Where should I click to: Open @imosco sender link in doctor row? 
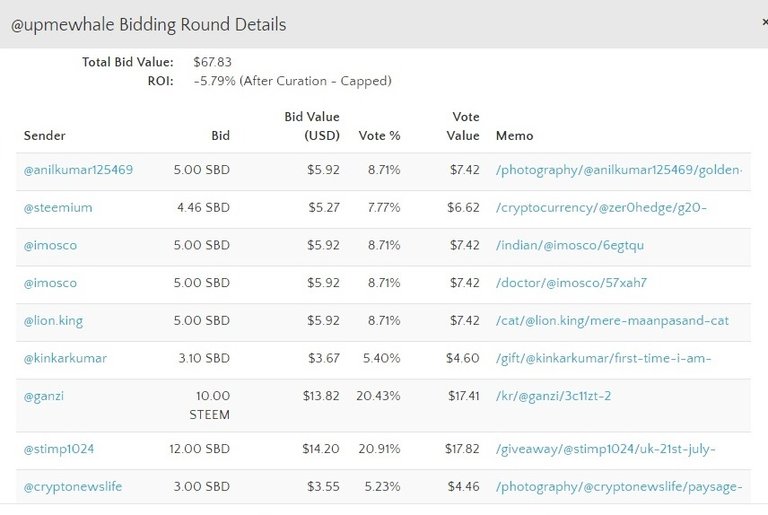[50, 283]
